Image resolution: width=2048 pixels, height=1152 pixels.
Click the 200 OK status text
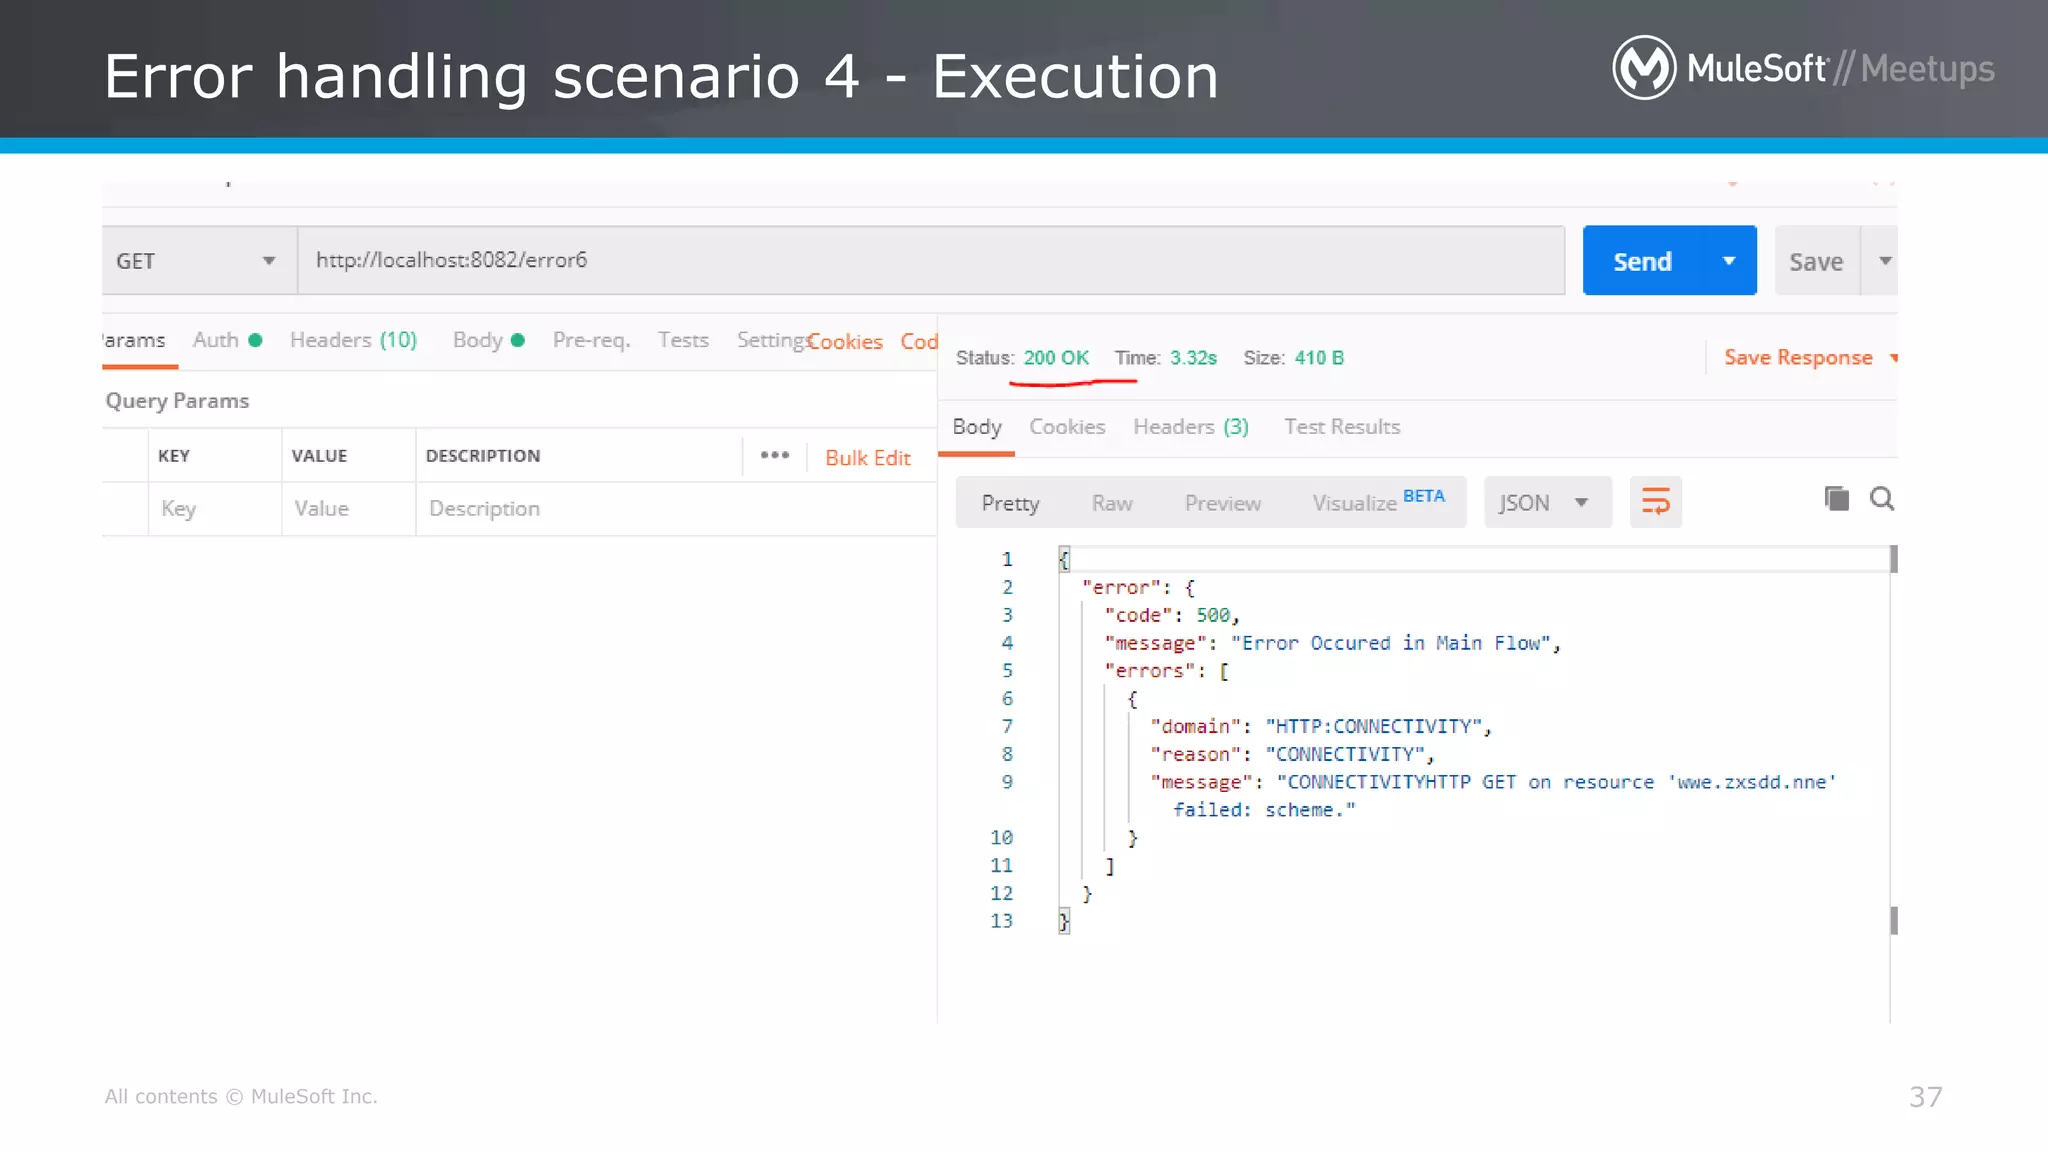pos(1056,358)
